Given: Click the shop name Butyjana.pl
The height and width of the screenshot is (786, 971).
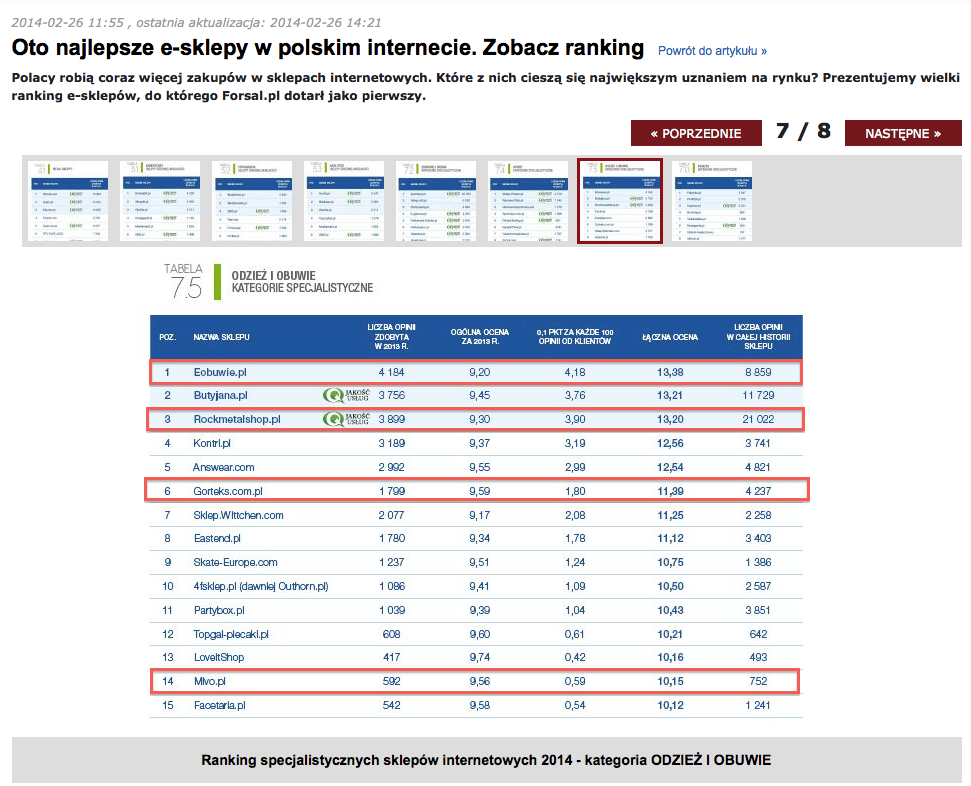Looking at the screenshot, I should pyautogui.click(x=220, y=395).
